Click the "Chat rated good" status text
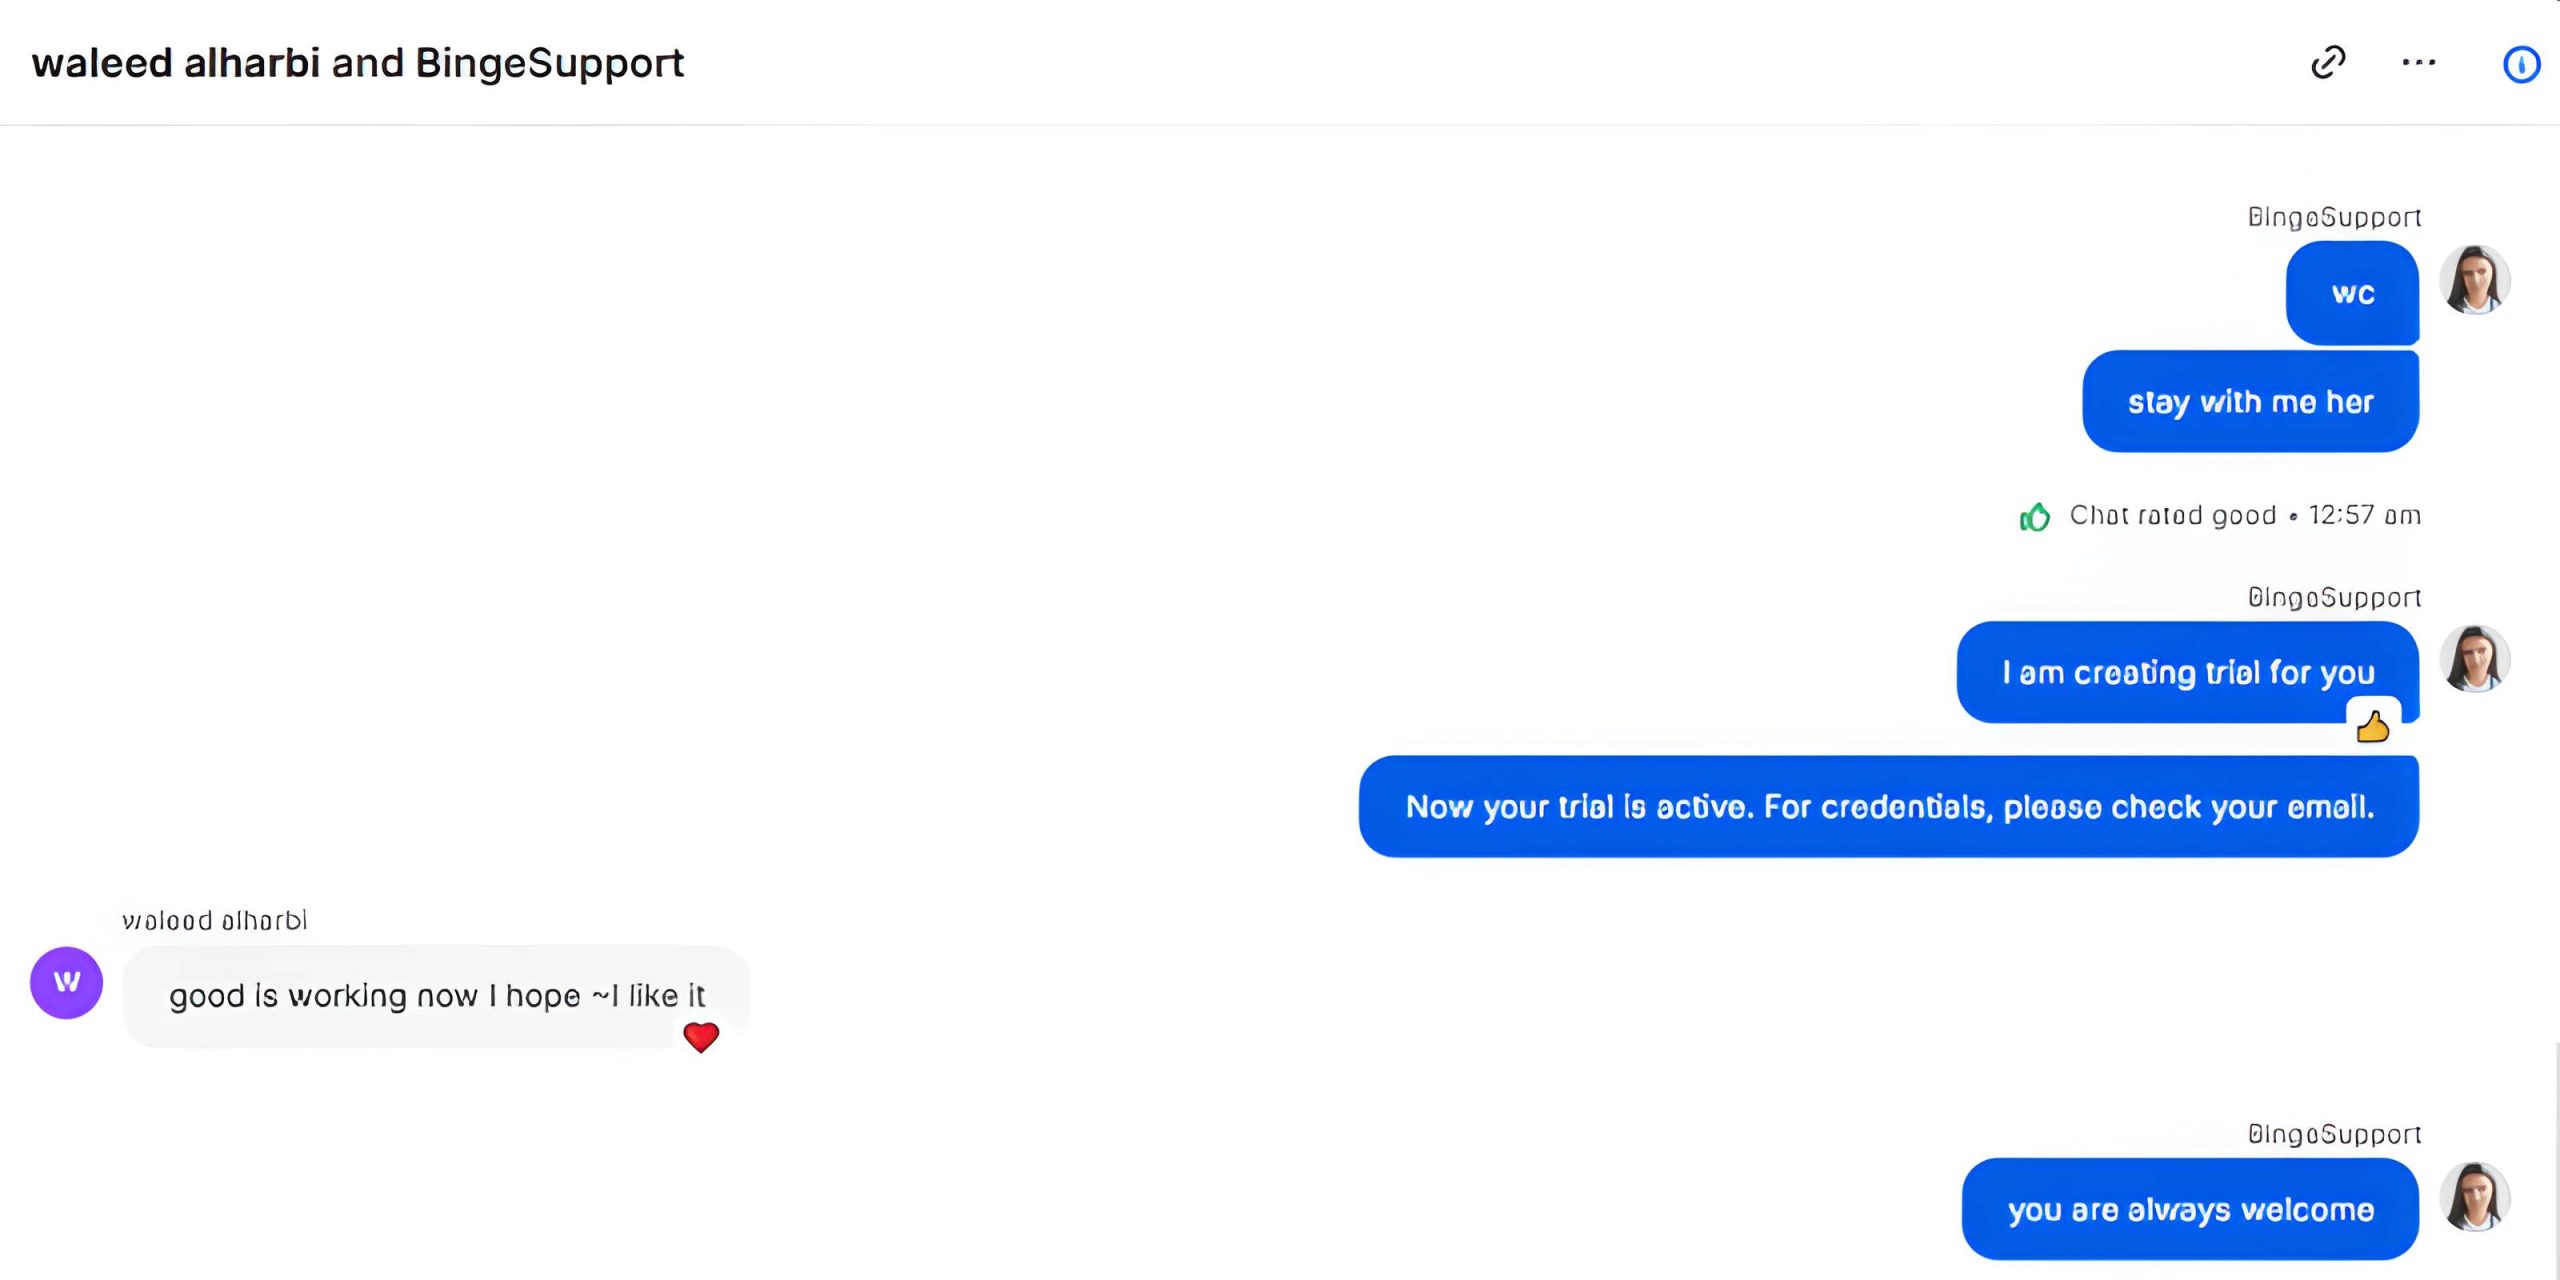Image resolution: width=2560 pixels, height=1280 pixels. pos(2172,516)
